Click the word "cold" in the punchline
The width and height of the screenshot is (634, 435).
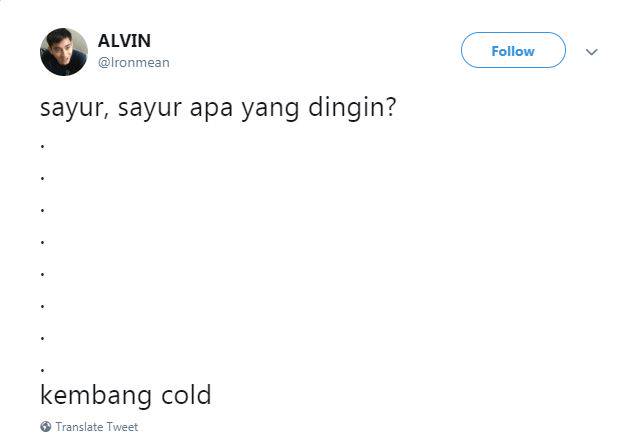pos(186,394)
